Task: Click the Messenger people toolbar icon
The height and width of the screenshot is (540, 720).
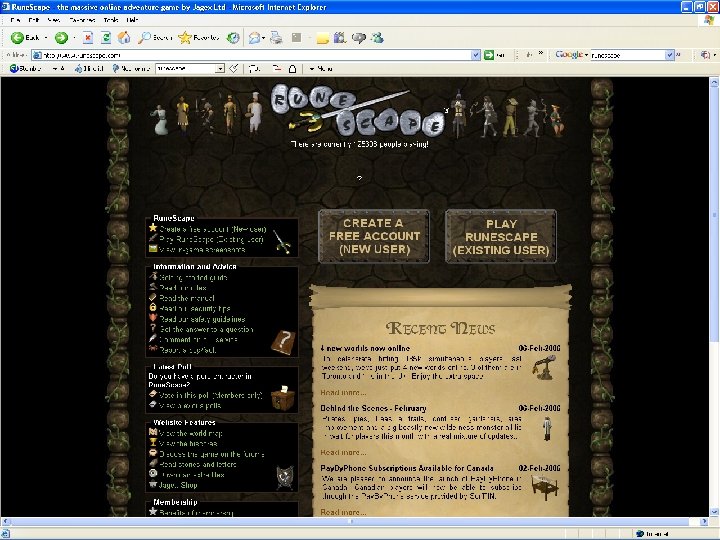Action: click(377, 38)
